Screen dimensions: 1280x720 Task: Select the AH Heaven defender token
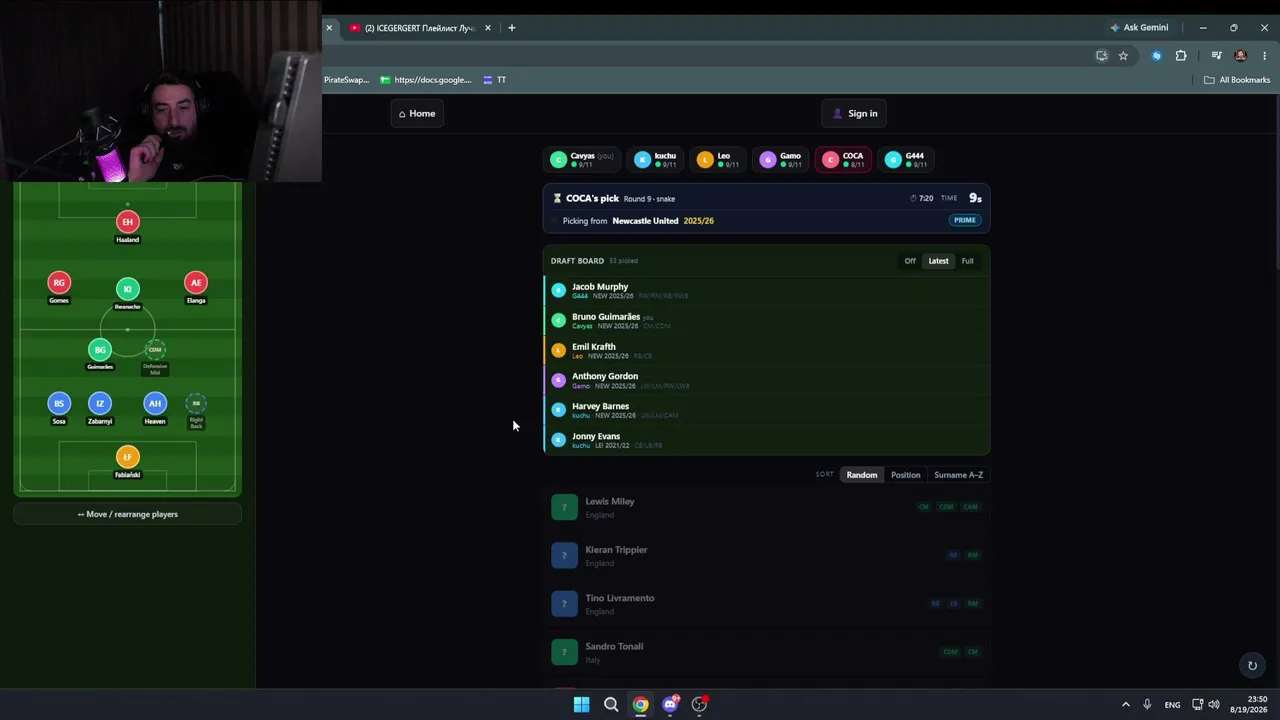[x=155, y=403]
